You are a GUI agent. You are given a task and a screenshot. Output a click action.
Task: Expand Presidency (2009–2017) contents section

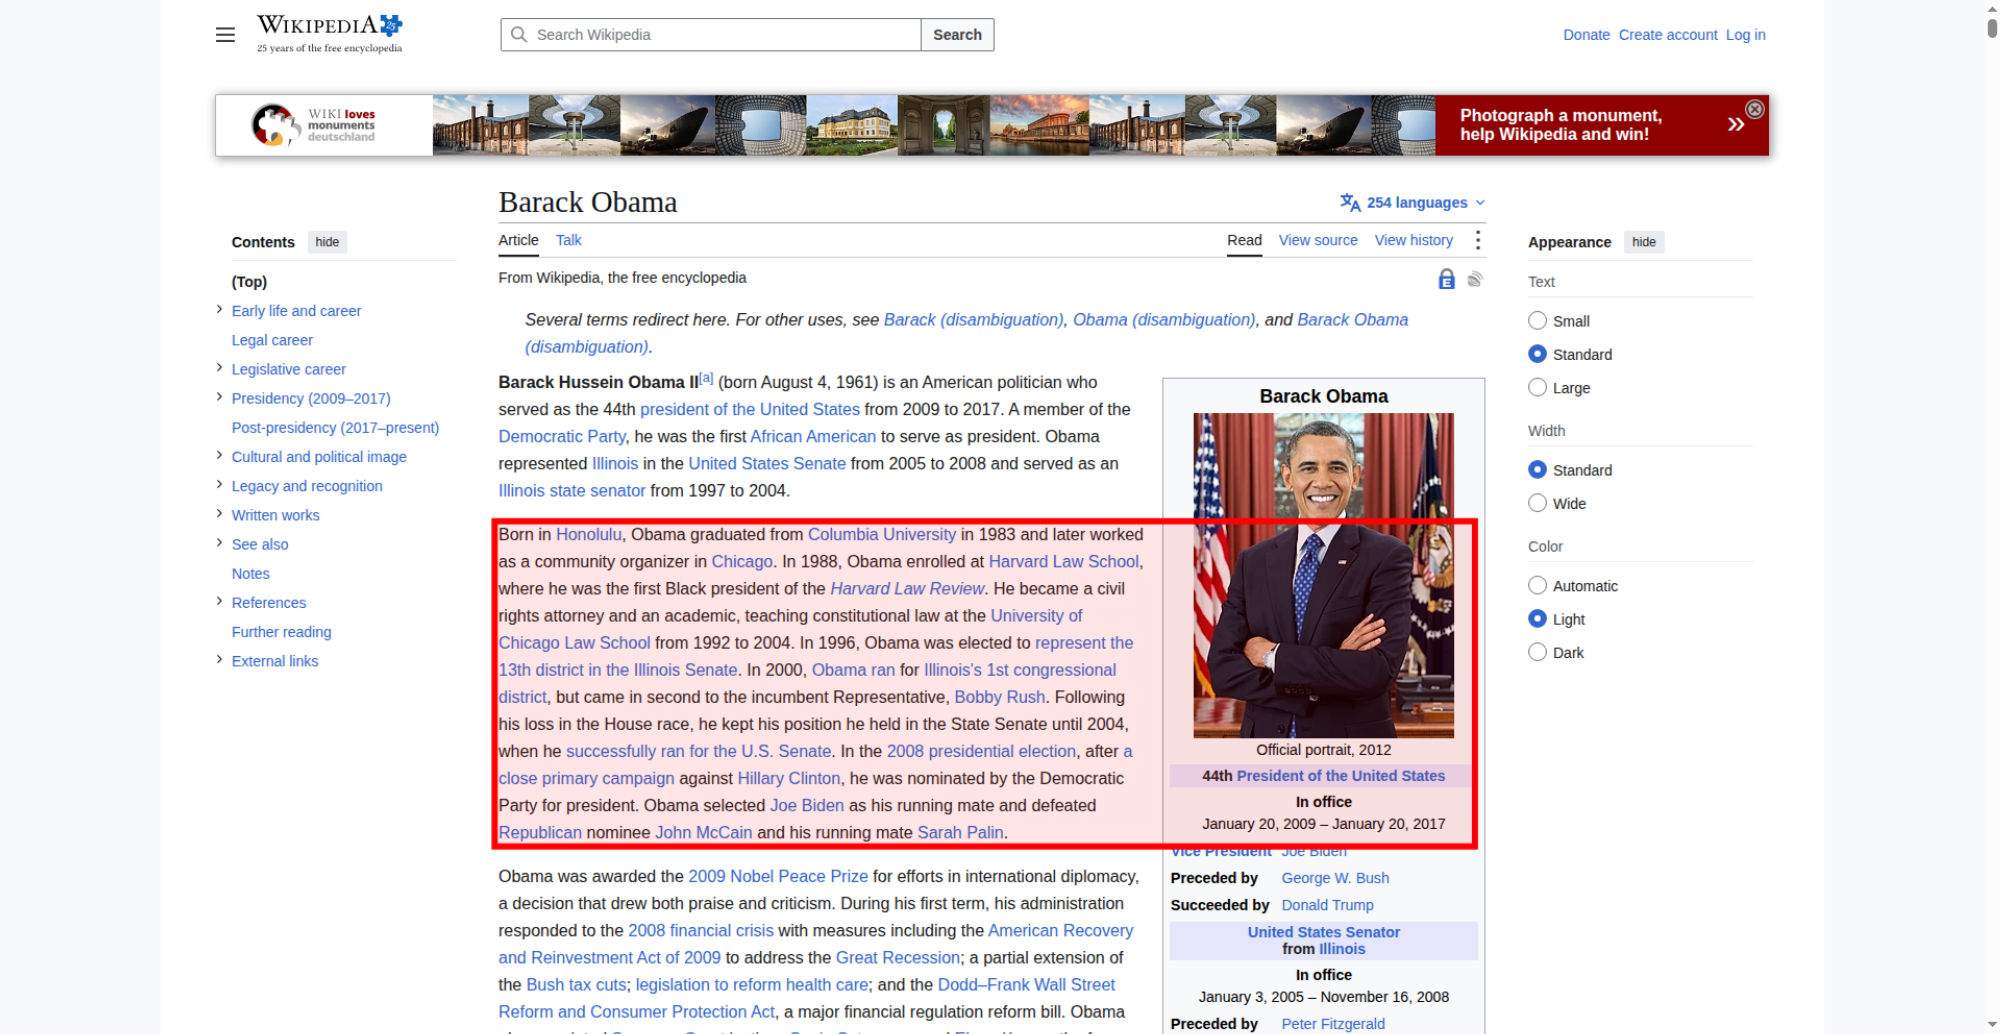point(219,397)
